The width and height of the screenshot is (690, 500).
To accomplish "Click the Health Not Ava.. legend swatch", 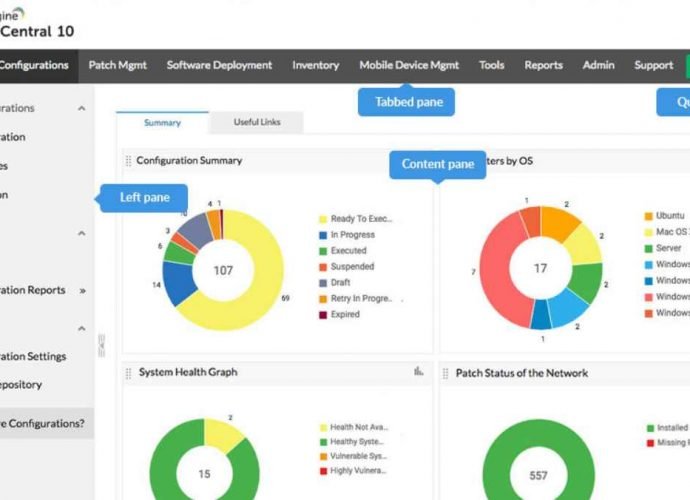I will pyautogui.click(x=323, y=427).
